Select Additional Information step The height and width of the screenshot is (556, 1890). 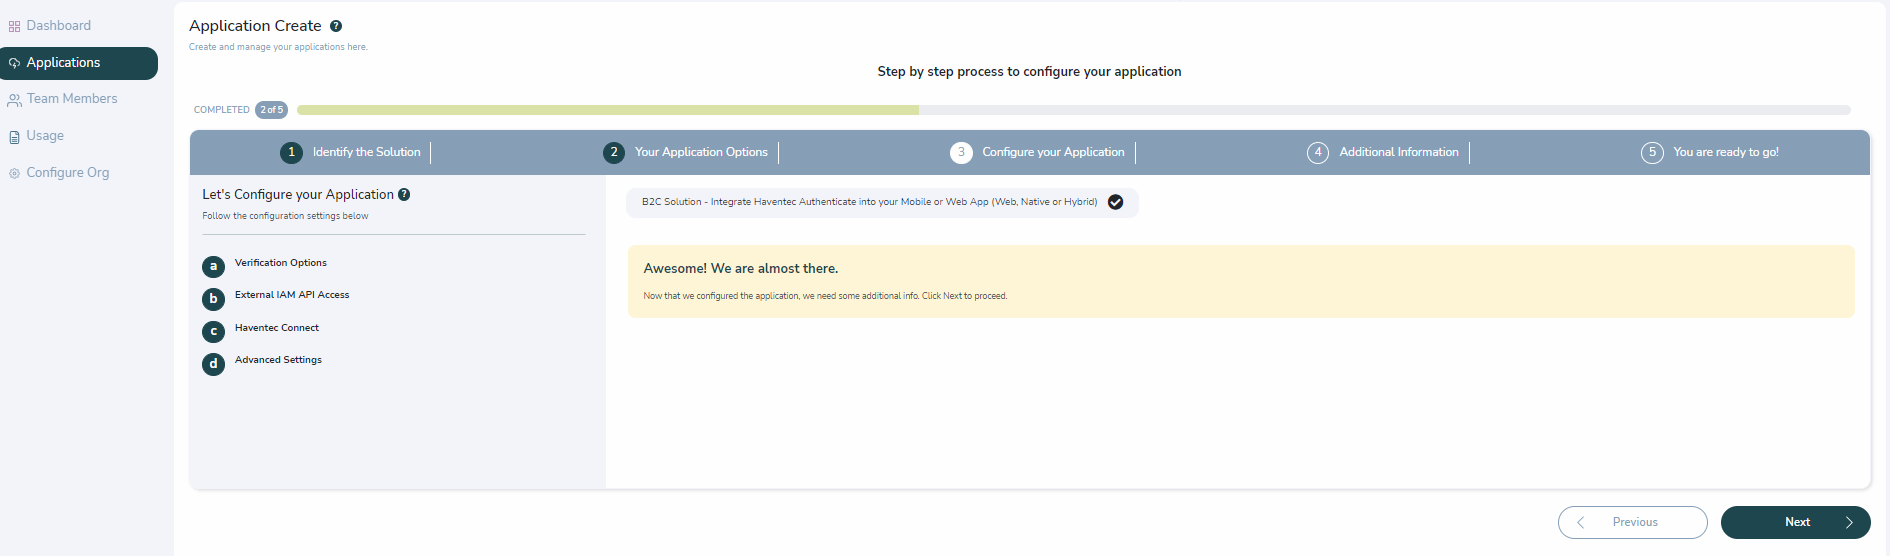click(x=1399, y=152)
